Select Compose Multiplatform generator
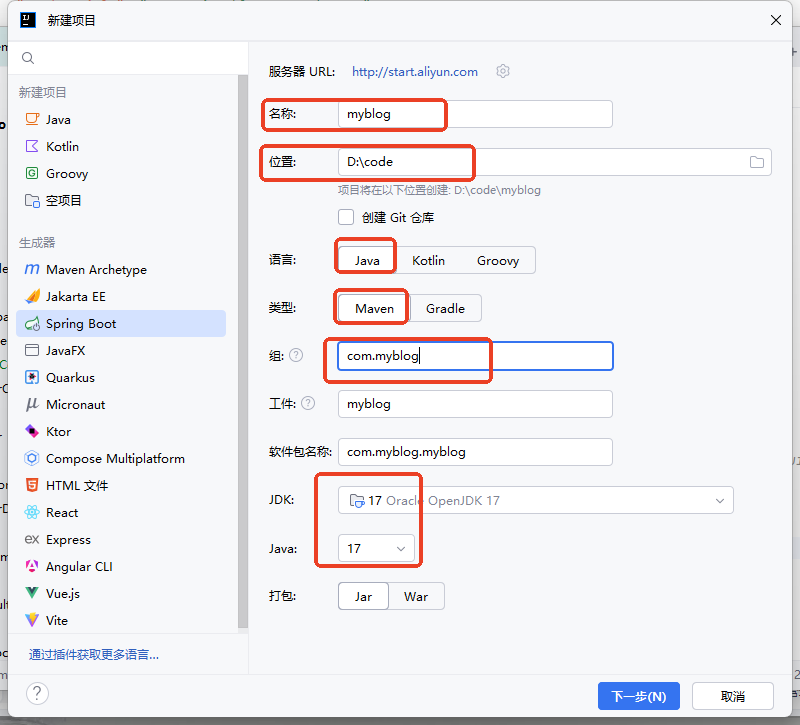This screenshot has height=725, width=800. 121,459
